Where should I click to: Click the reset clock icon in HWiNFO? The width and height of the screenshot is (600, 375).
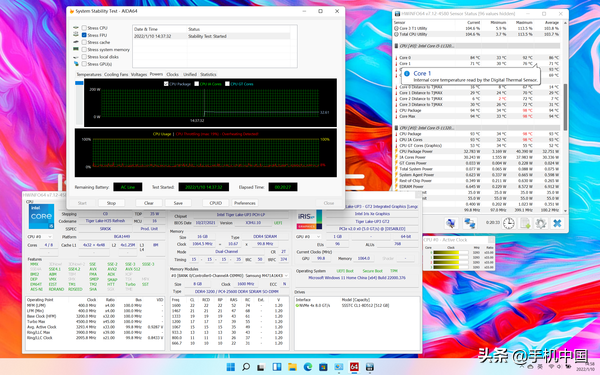(509, 223)
